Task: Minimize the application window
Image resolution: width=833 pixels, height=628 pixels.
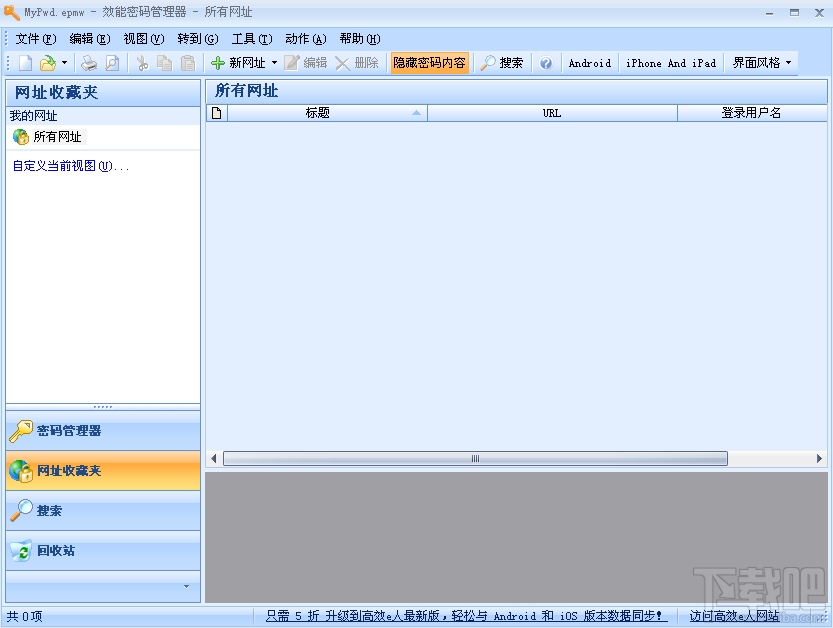Action: pos(769,13)
